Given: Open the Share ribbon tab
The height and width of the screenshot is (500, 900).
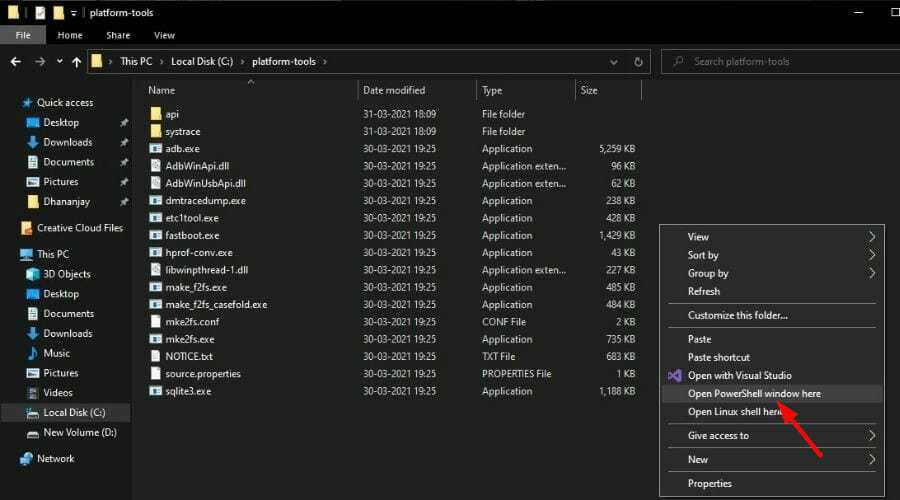Looking at the screenshot, I should (116, 35).
